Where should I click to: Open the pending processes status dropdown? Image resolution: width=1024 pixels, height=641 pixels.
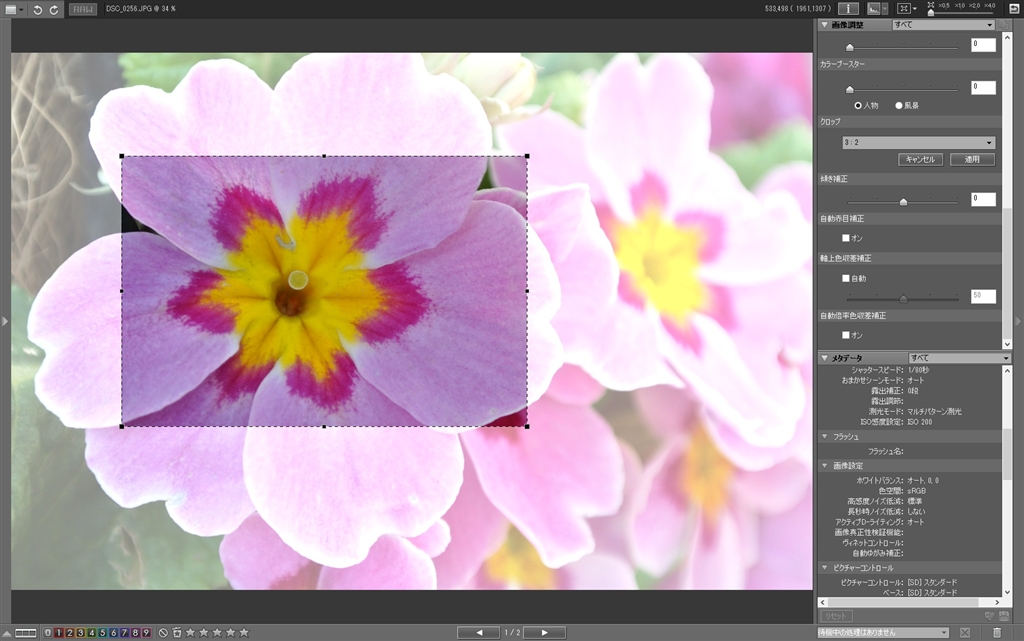point(883,633)
